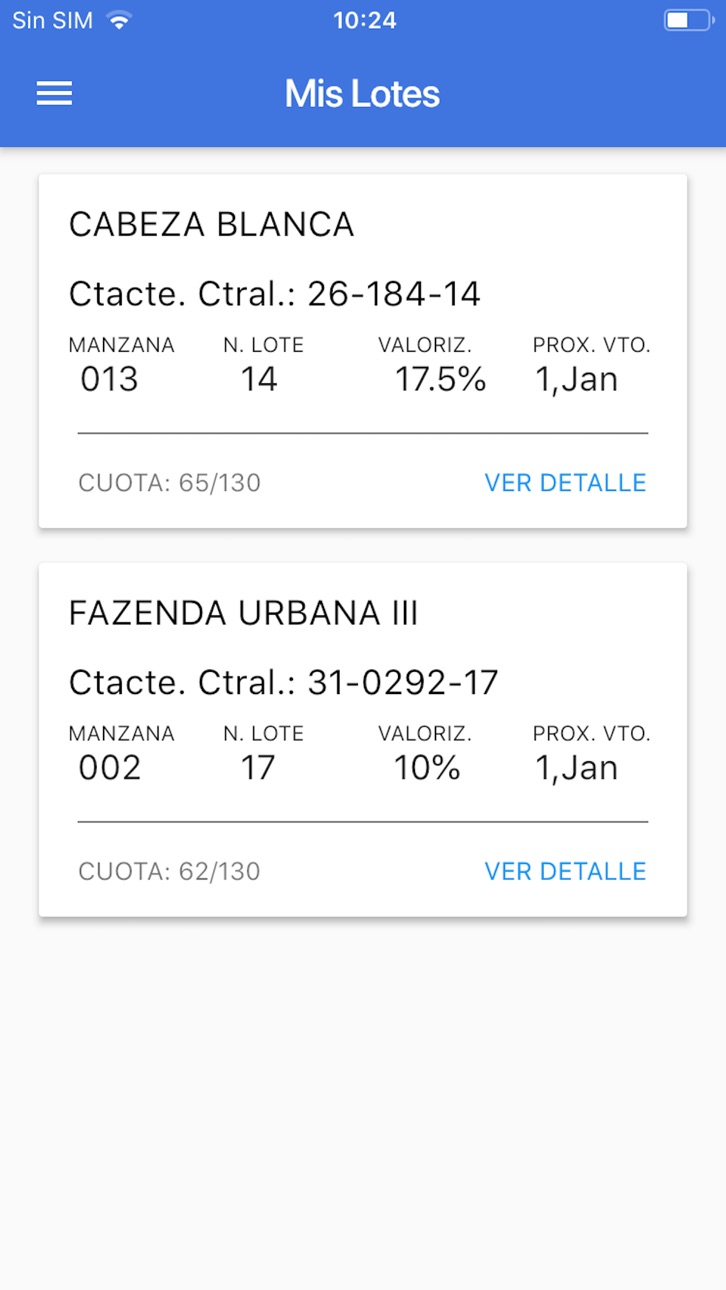Select the CABEZA BLANCA card title

click(x=211, y=225)
